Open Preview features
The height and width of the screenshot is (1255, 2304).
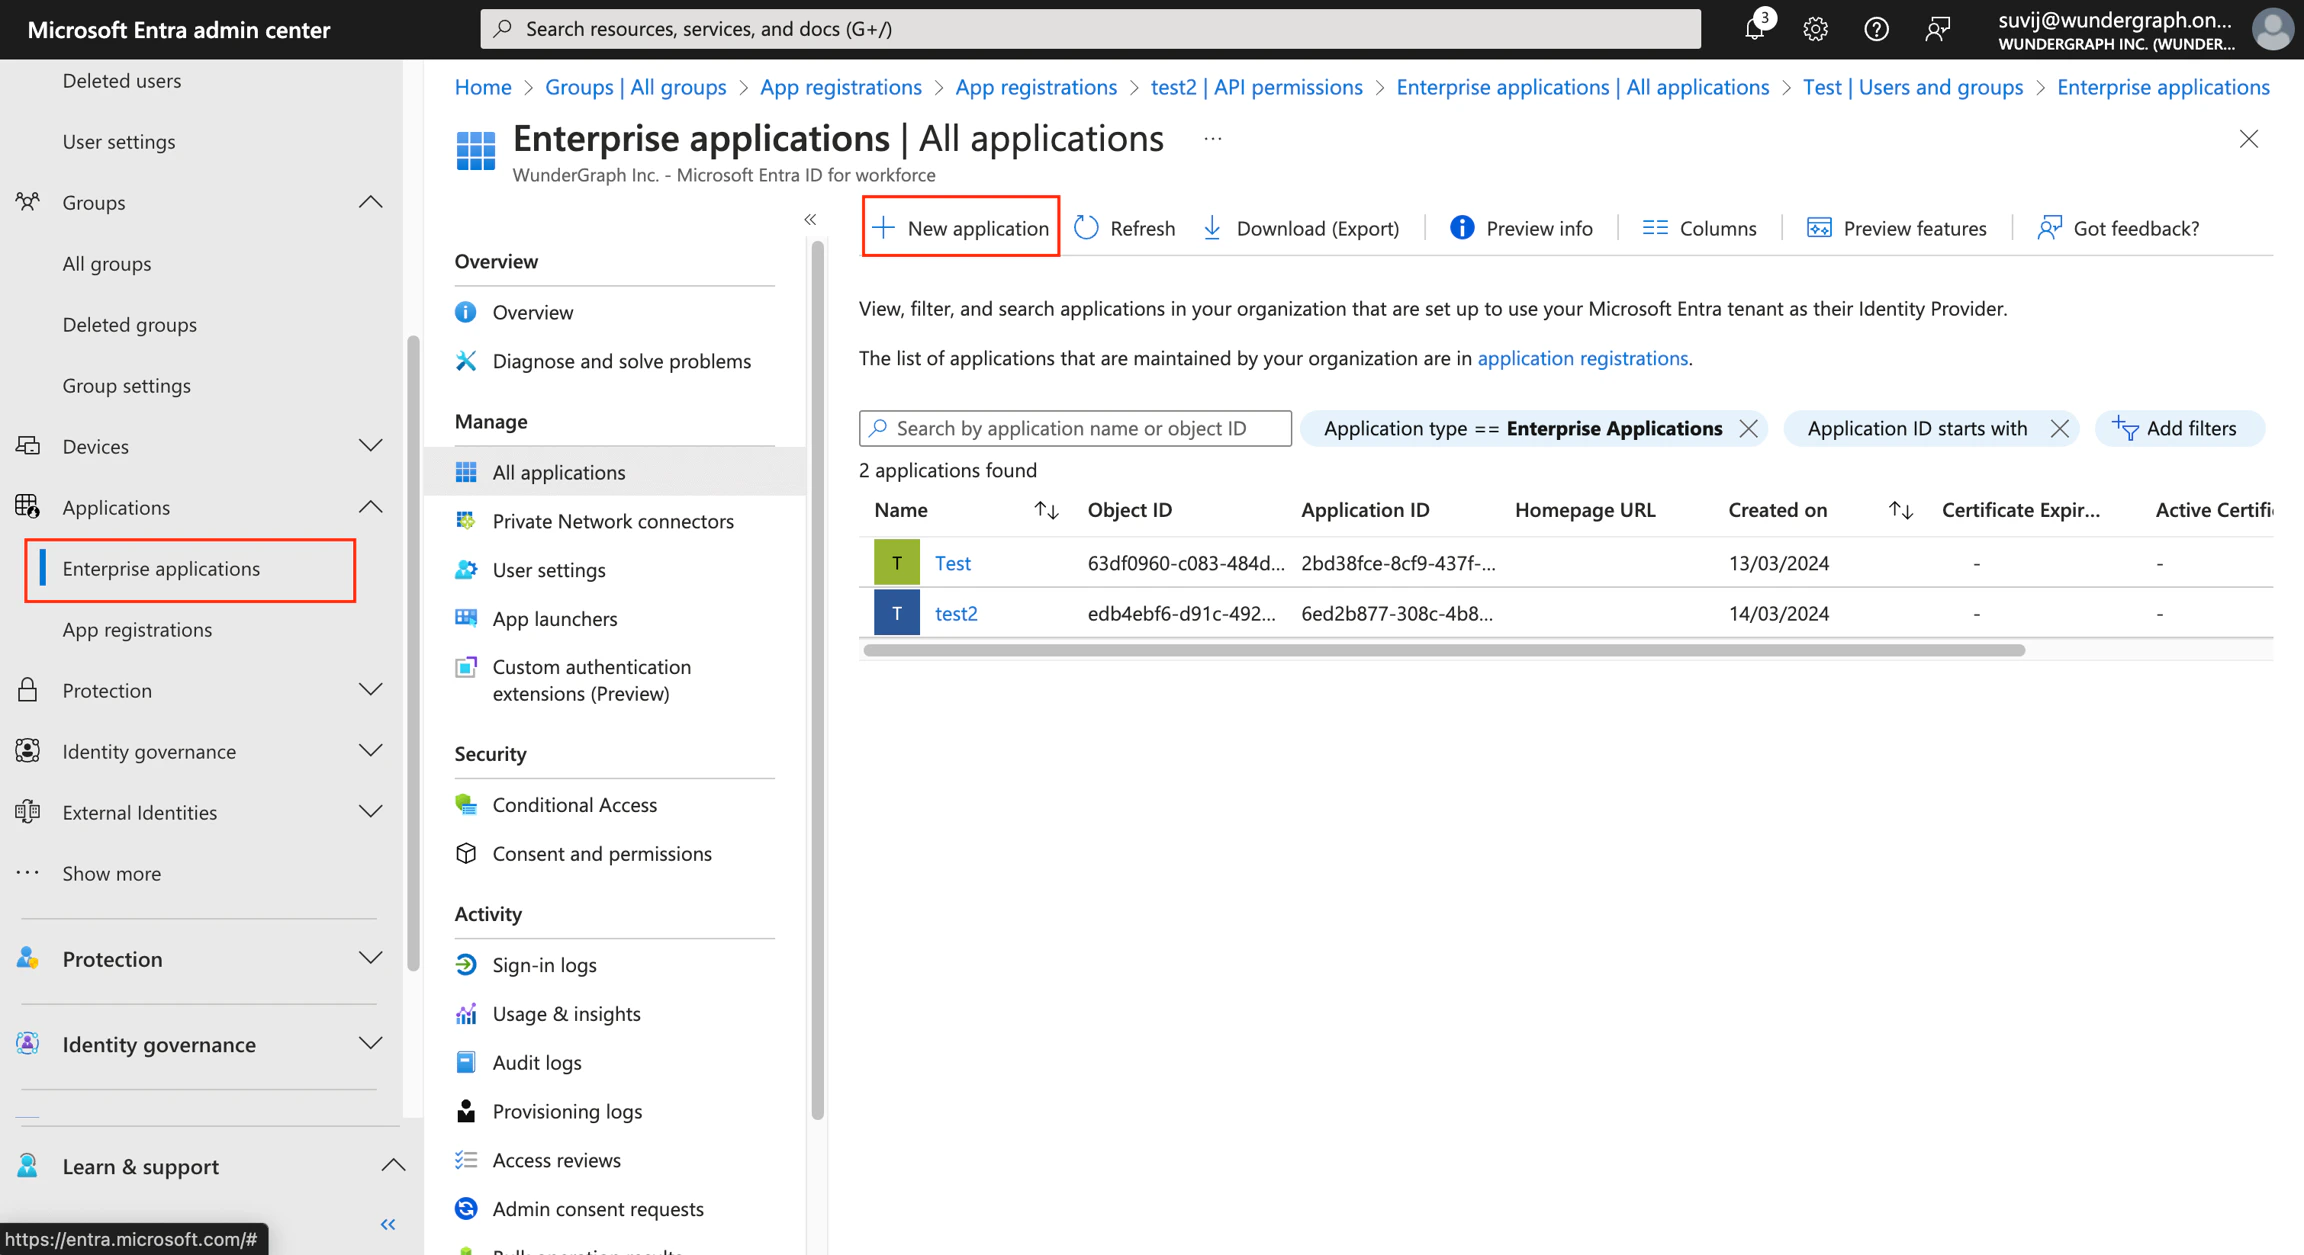tap(1896, 228)
